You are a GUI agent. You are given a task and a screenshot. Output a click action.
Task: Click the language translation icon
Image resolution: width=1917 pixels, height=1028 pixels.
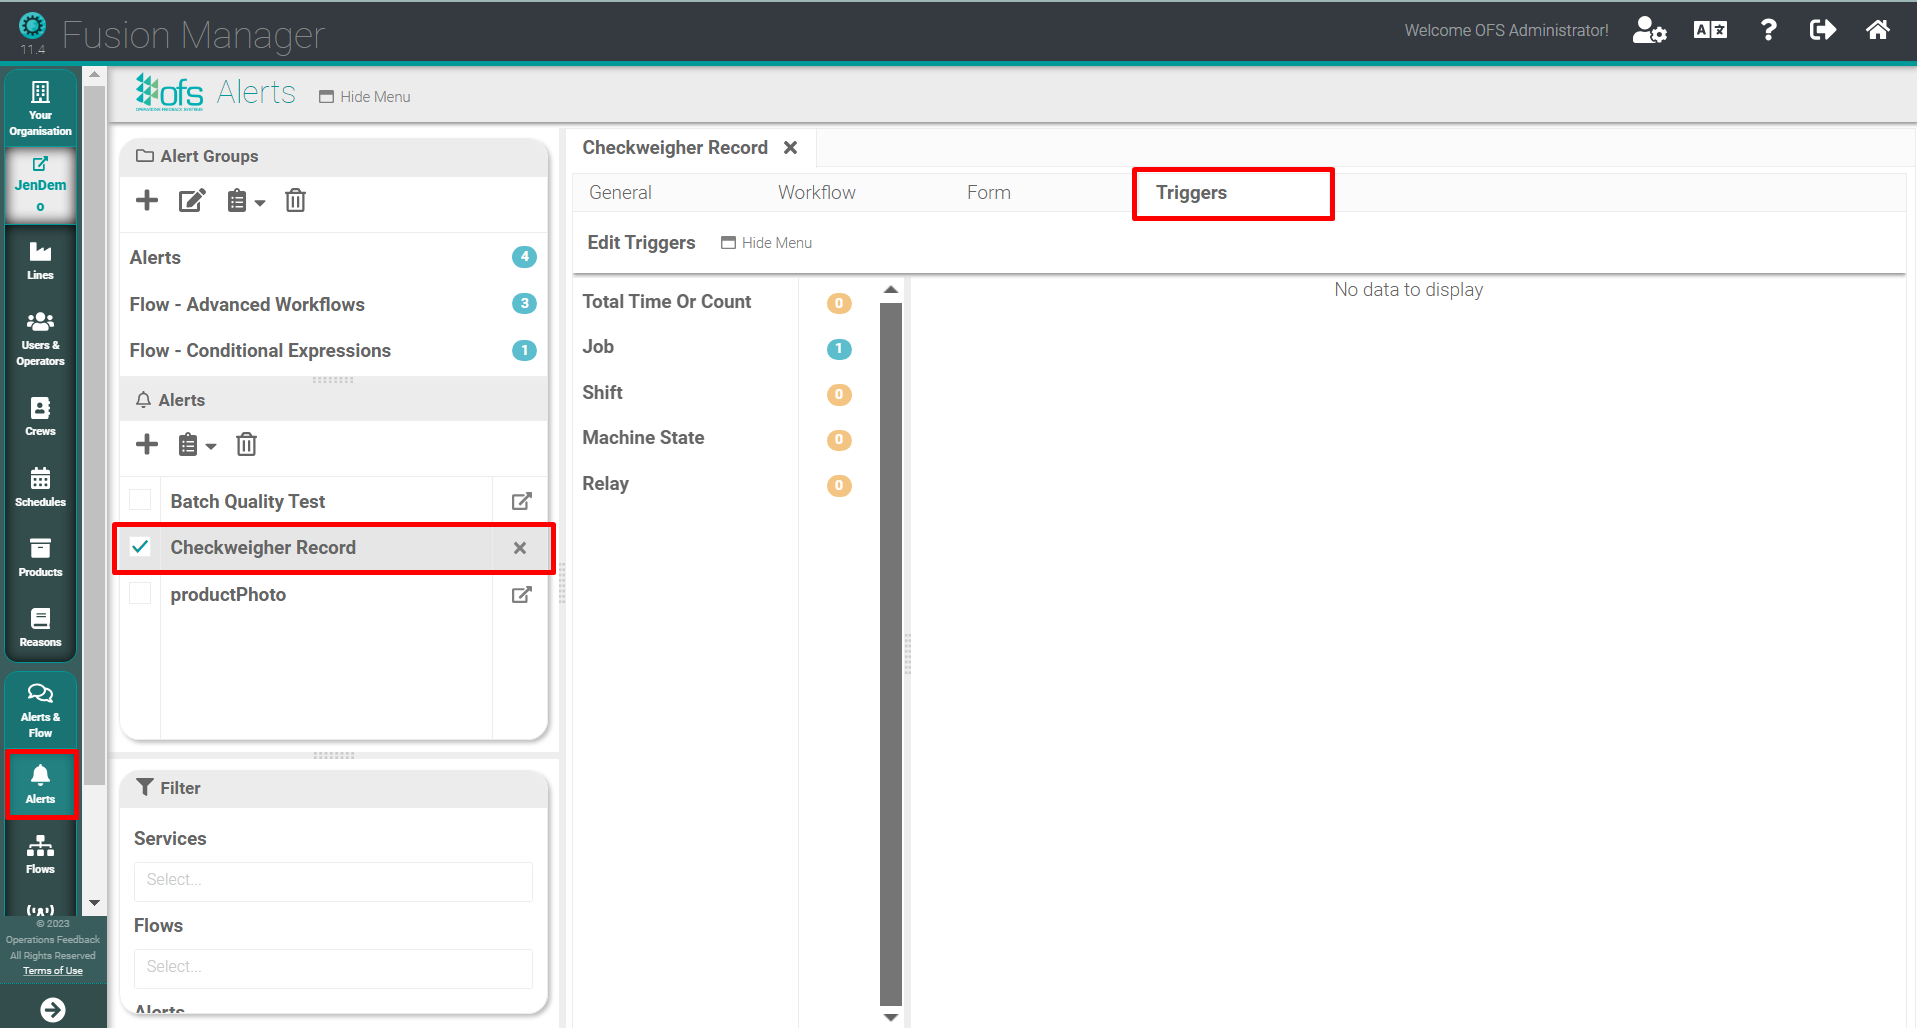point(1710,30)
